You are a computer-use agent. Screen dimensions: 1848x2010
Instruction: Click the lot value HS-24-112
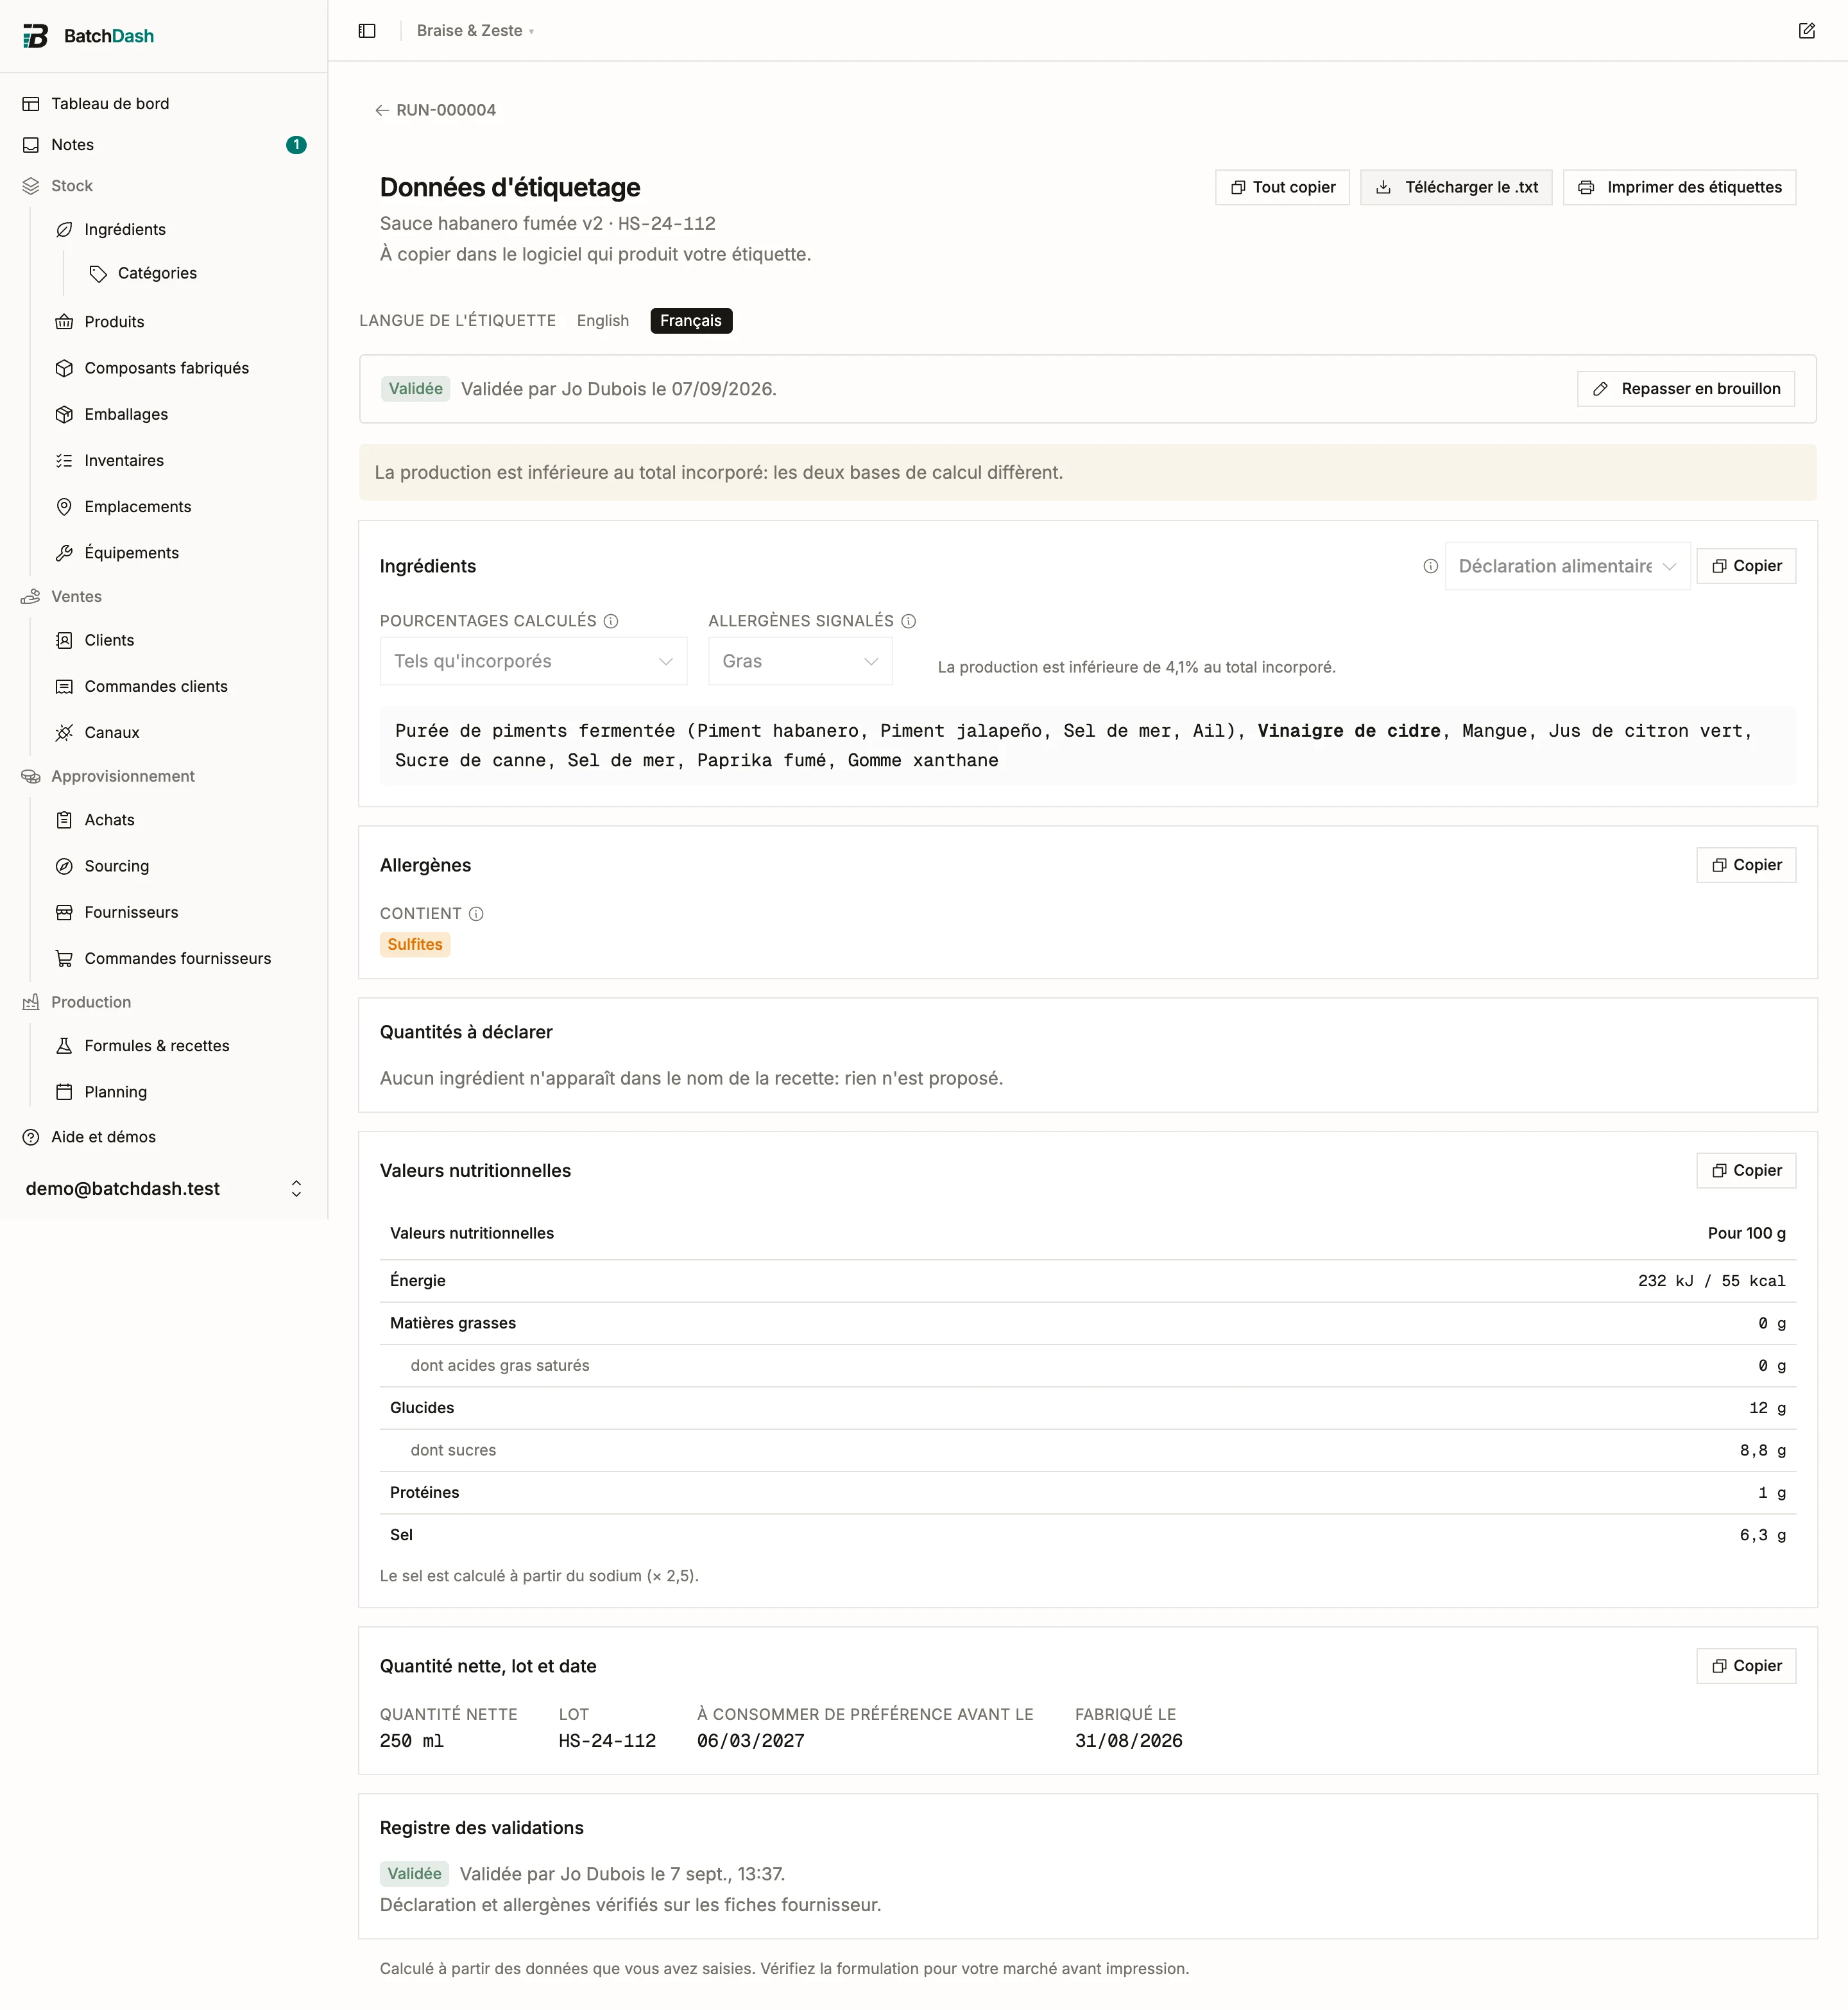click(607, 1741)
